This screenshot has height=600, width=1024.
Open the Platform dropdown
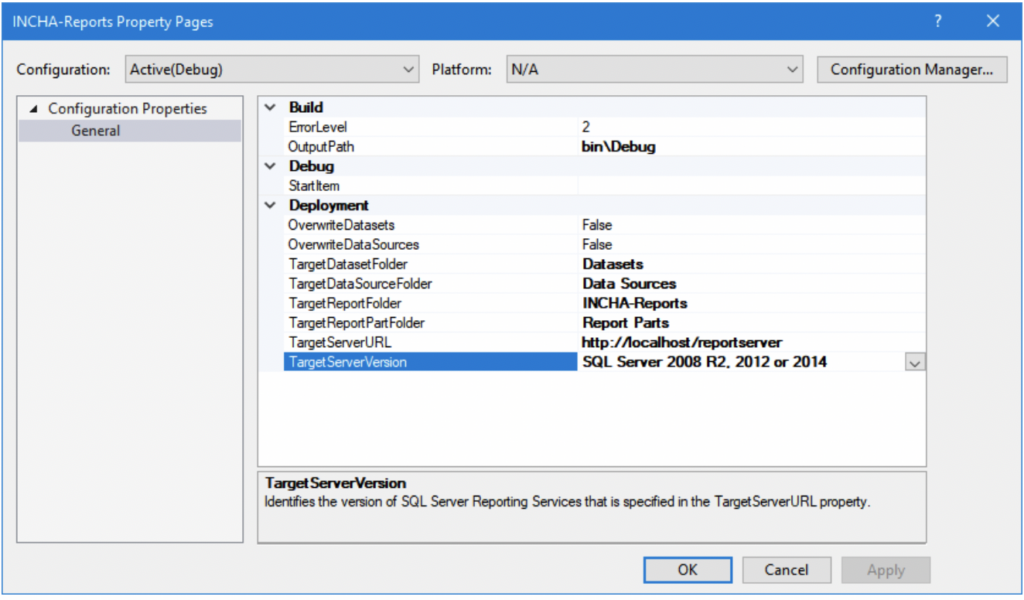tap(793, 69)
